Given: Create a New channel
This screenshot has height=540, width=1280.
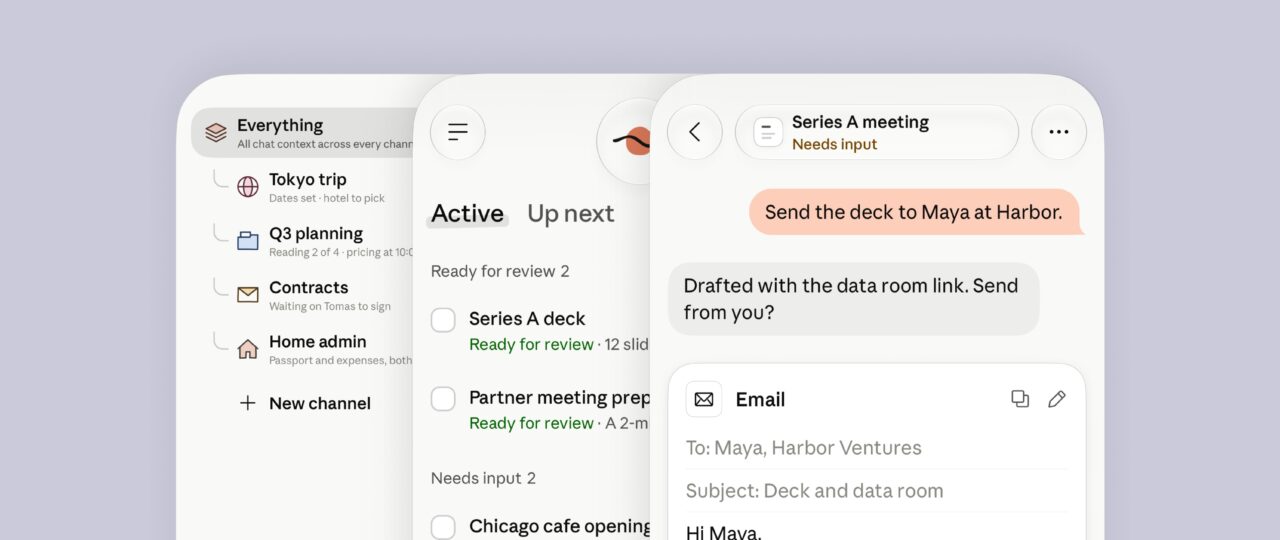Looking at the screenshot, I should pyautogui.click(x=305, y=403).
